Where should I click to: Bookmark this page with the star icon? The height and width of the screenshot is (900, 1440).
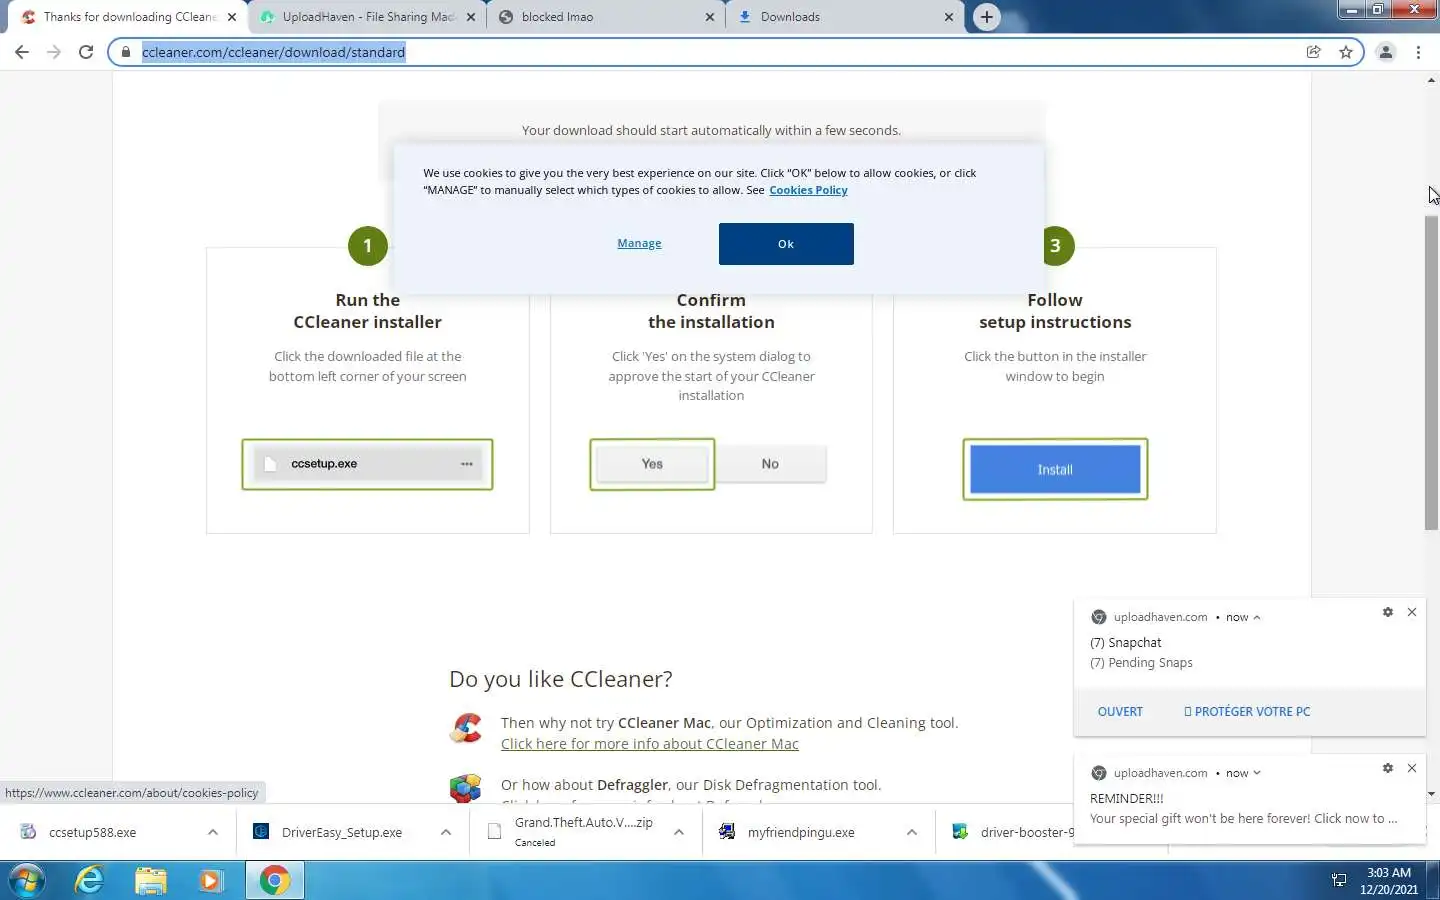1346,52
